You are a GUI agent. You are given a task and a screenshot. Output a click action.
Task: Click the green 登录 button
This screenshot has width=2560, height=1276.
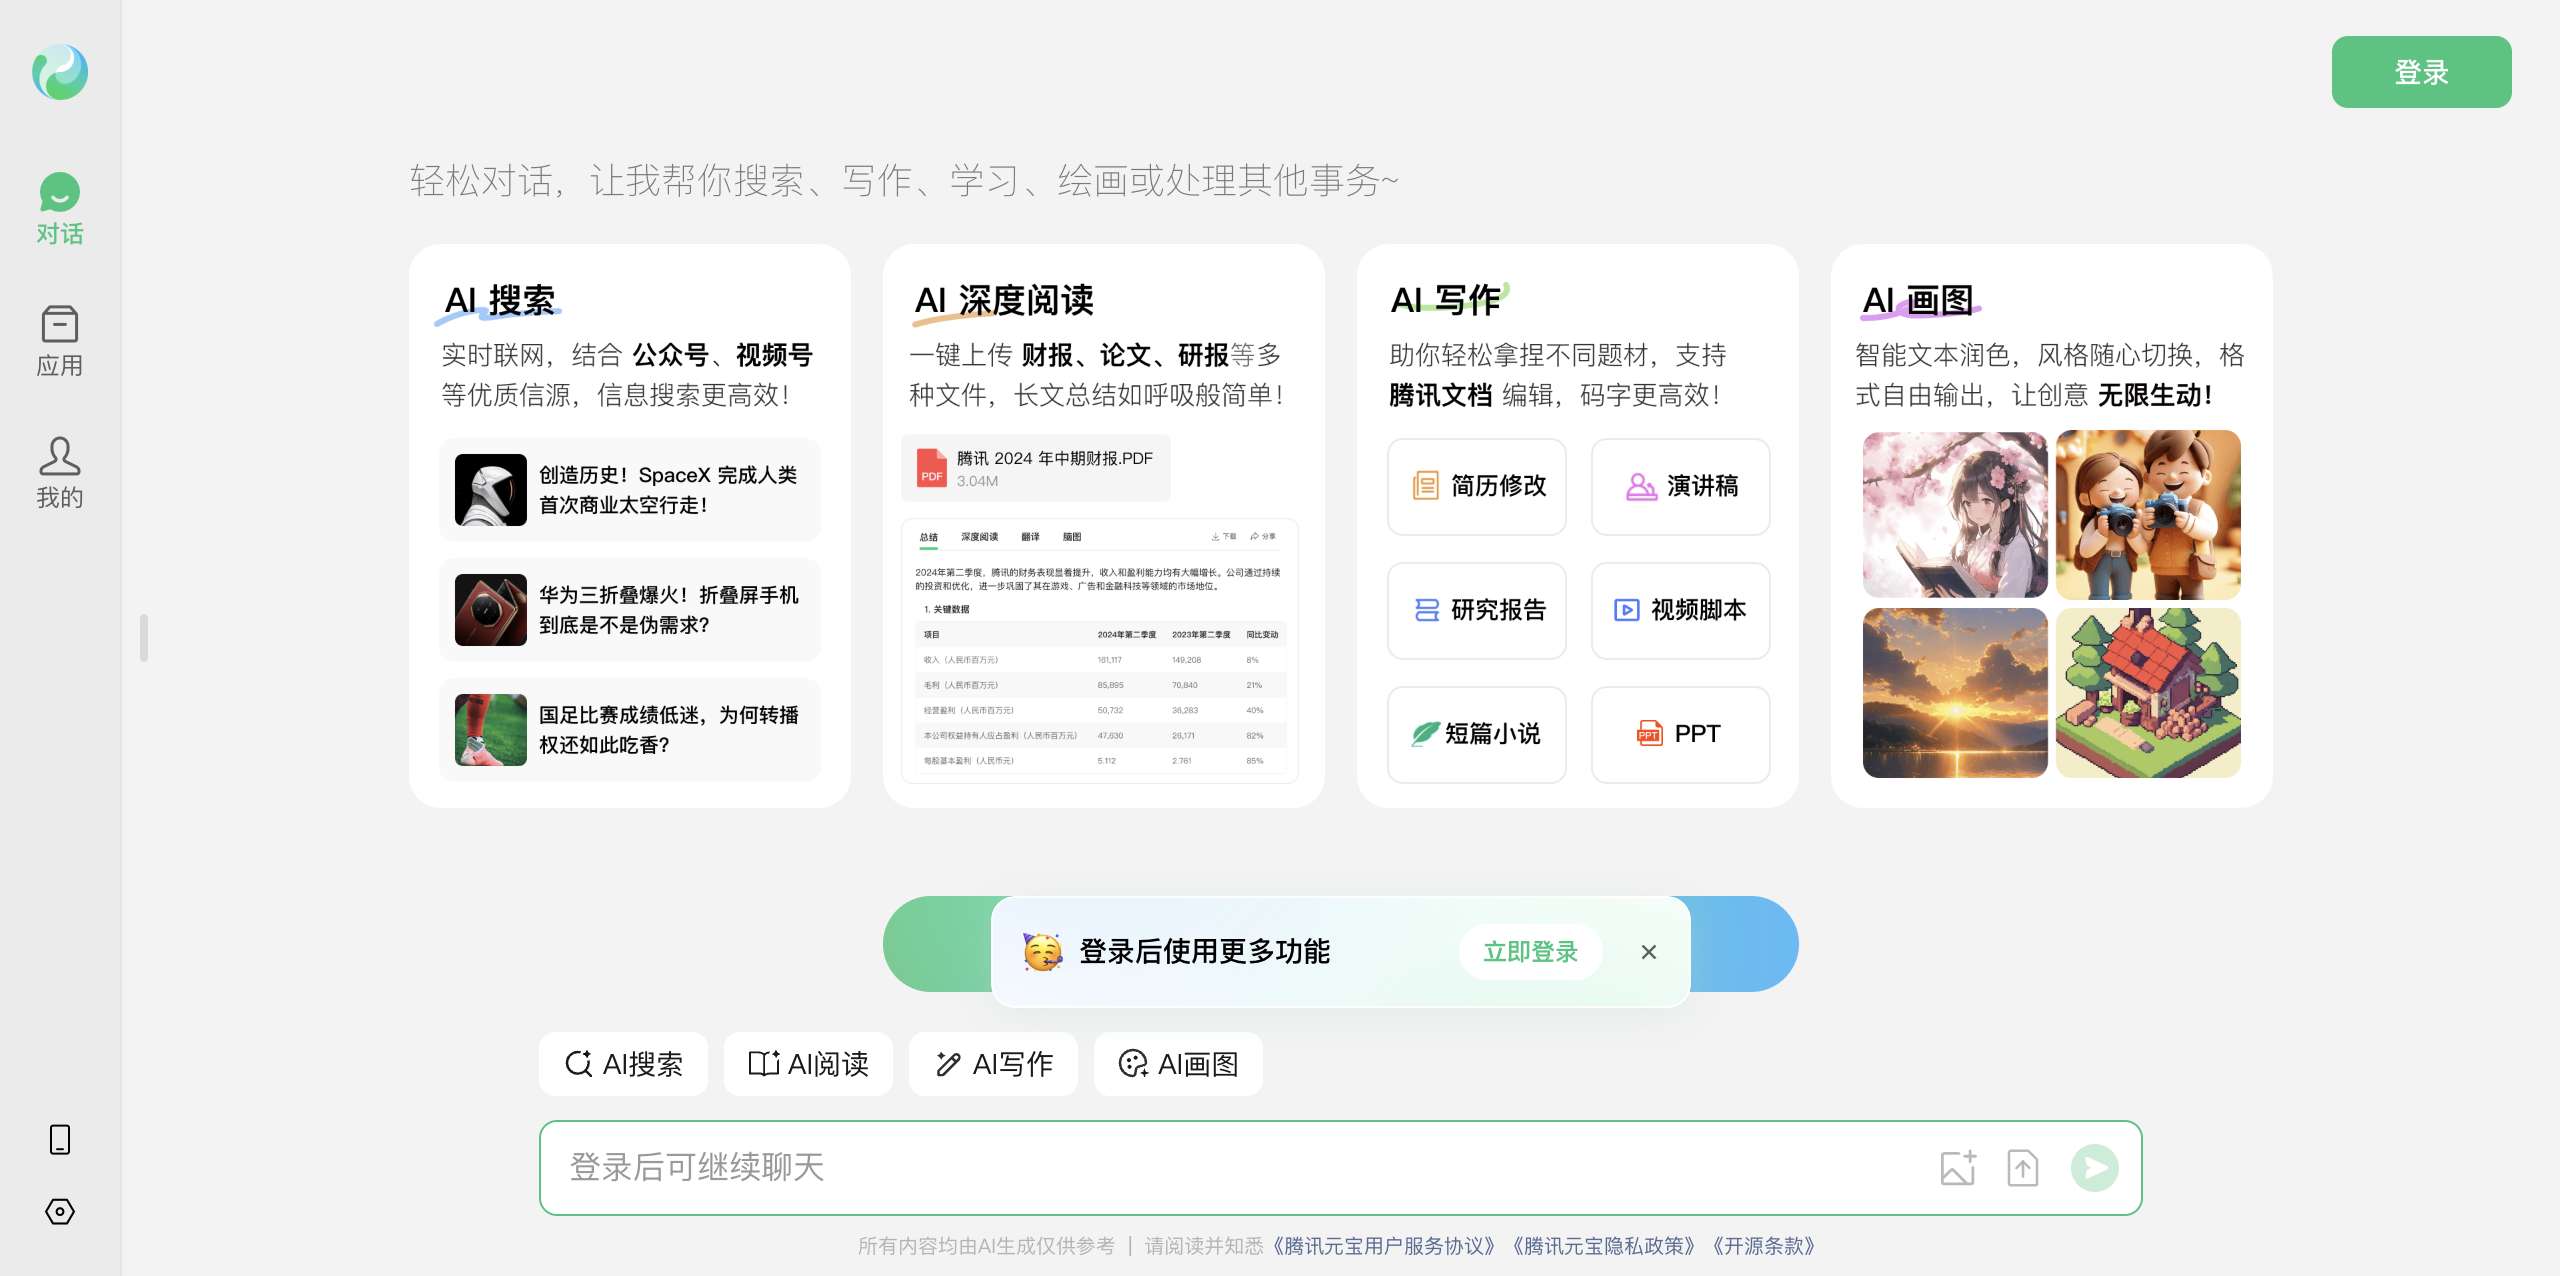(x=2421, y=72)
